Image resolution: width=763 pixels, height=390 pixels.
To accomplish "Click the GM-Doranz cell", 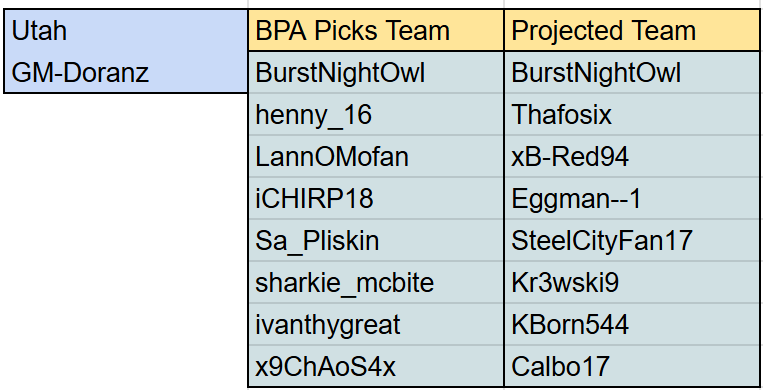I will [126, 72].
